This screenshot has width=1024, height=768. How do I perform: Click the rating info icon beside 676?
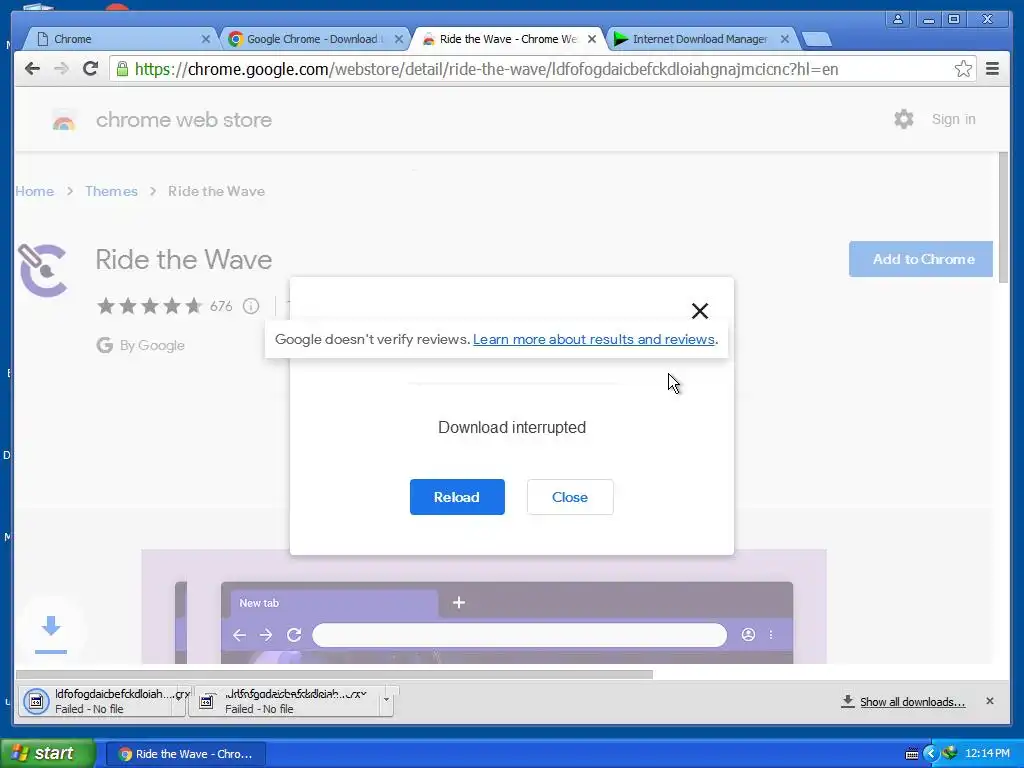tap(251, 306)
